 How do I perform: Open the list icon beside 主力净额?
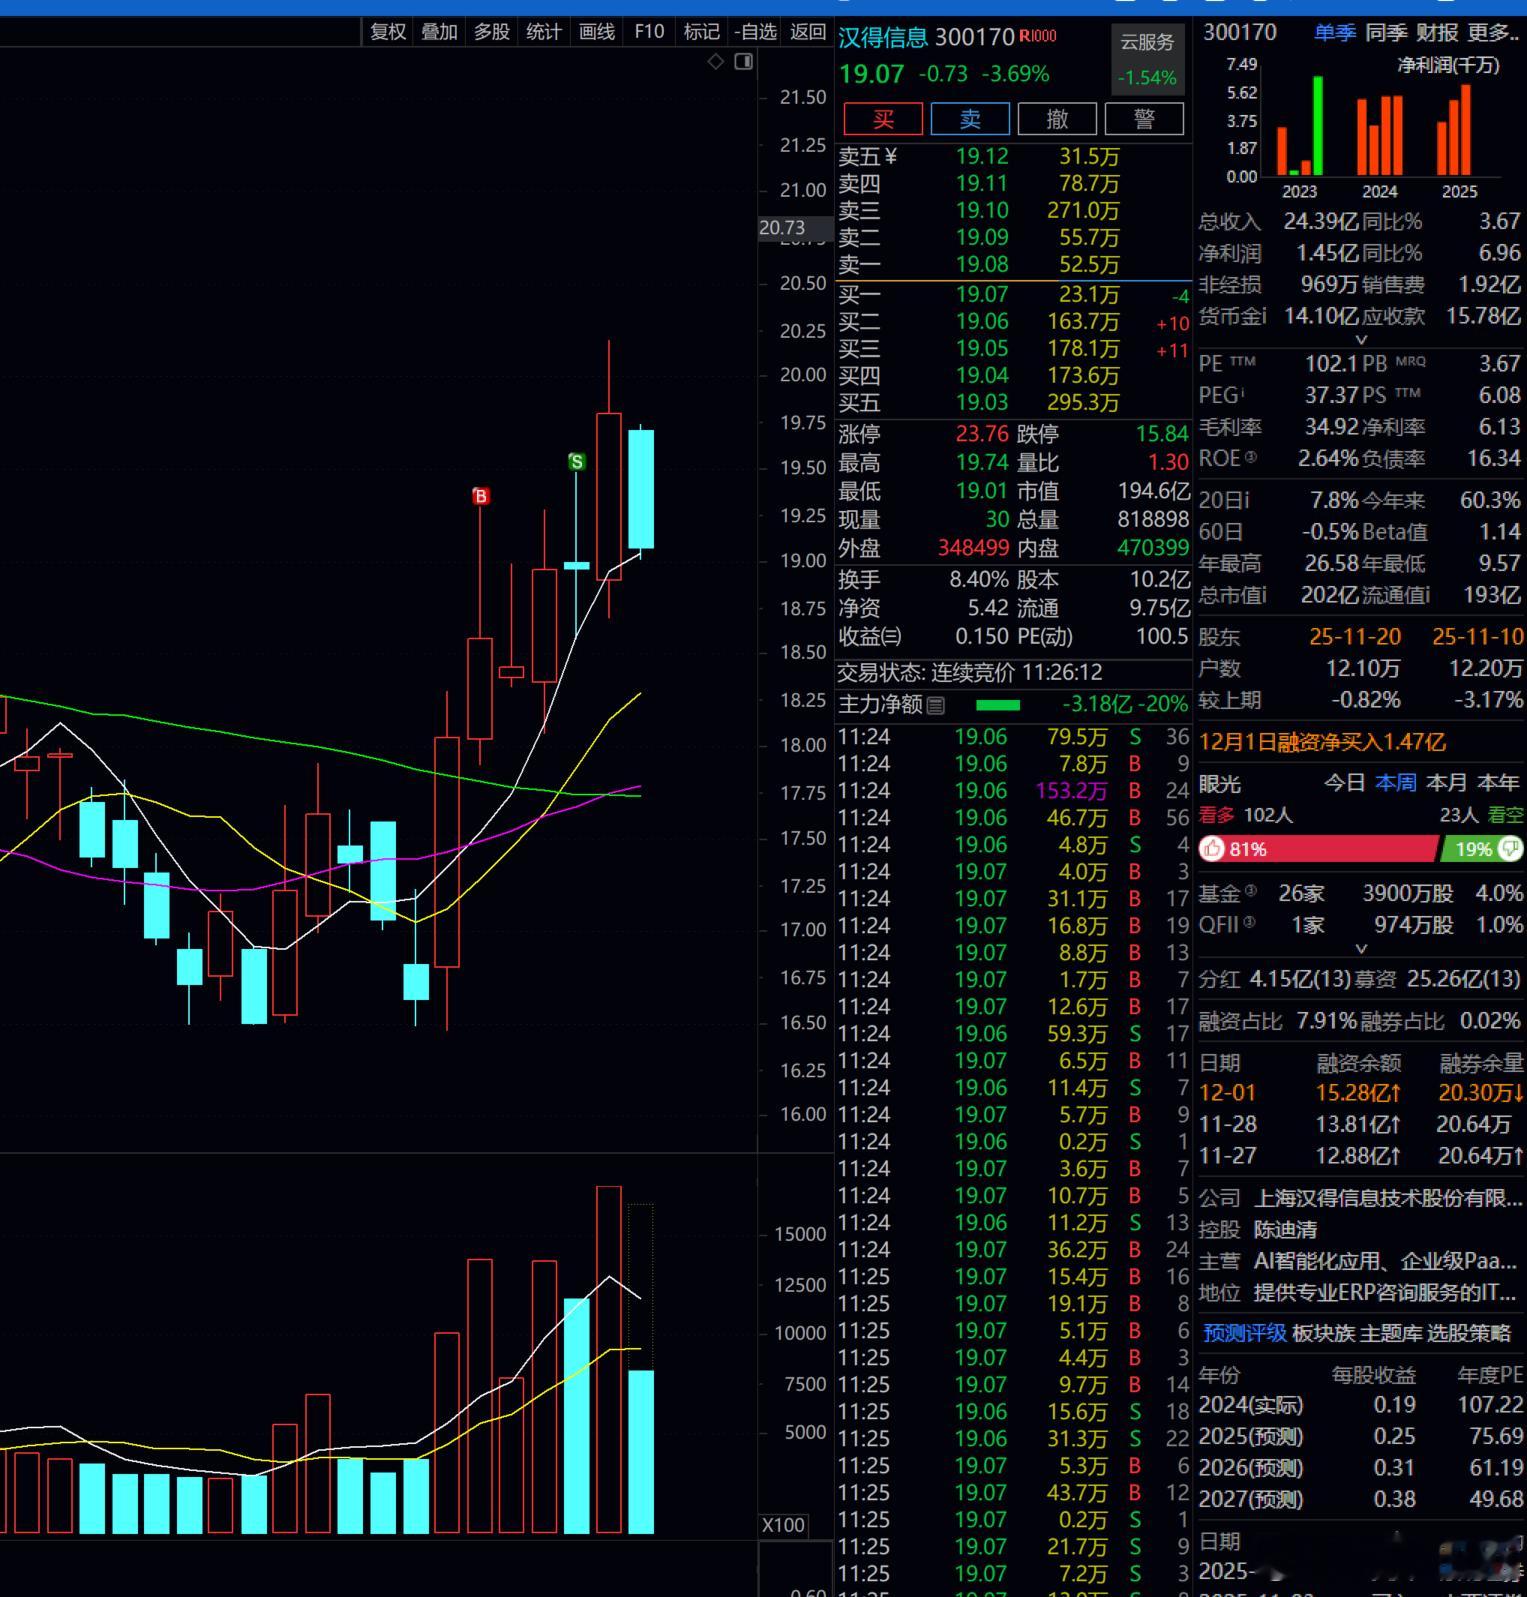tap(935, 705)
